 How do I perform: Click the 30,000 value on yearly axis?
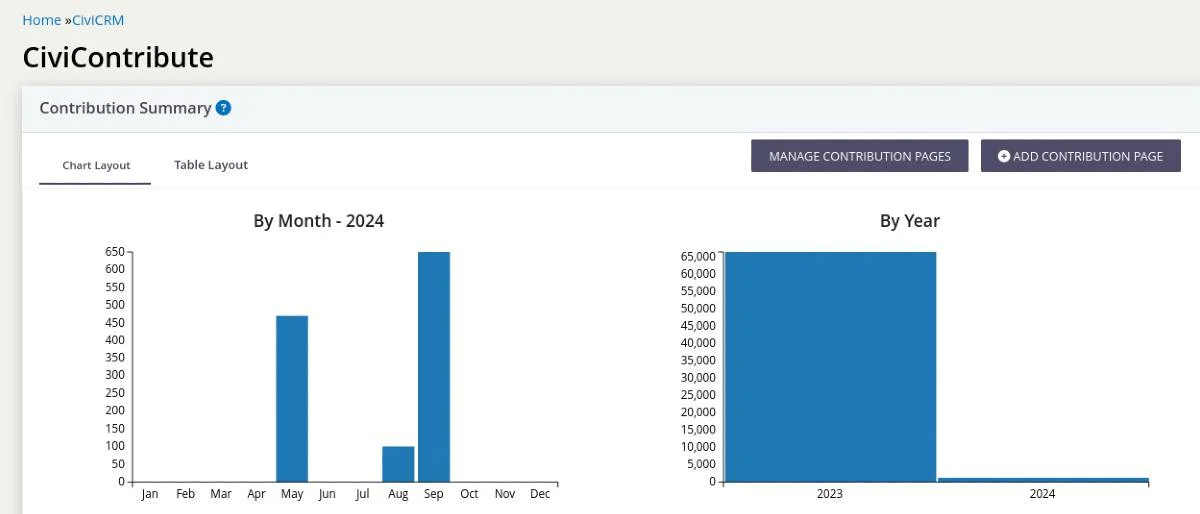tap(698, 378)
